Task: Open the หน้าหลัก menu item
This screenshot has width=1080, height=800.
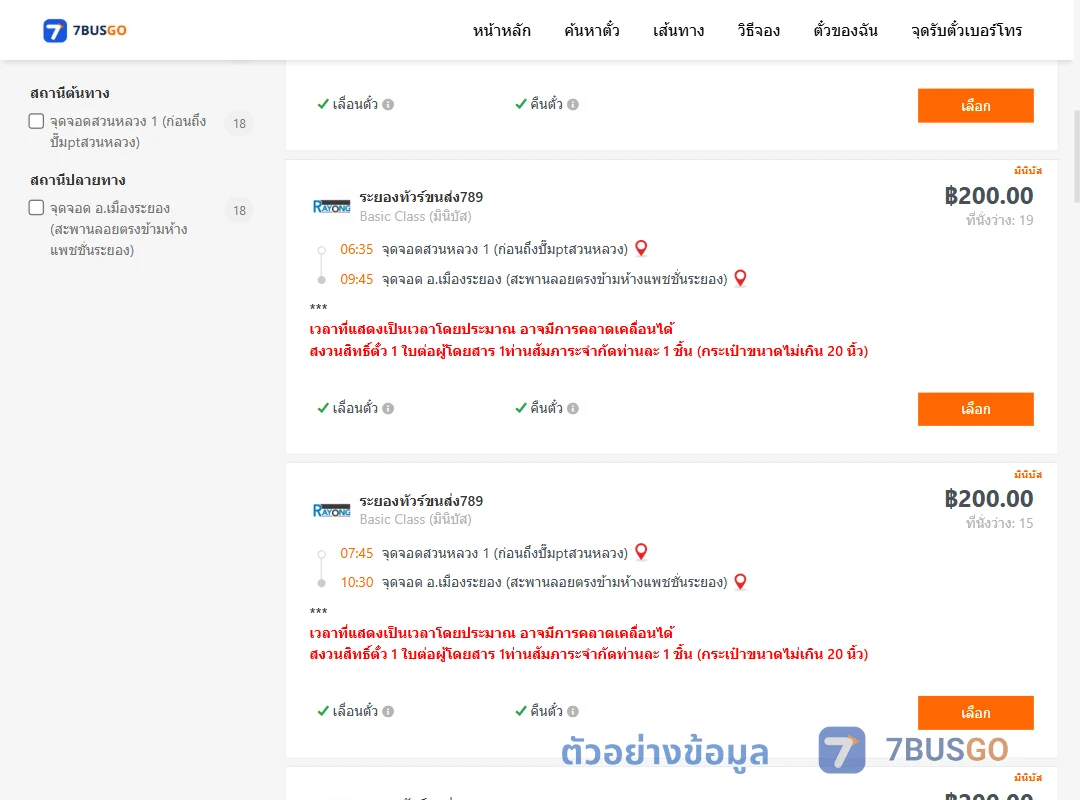Action: point(501,30)
